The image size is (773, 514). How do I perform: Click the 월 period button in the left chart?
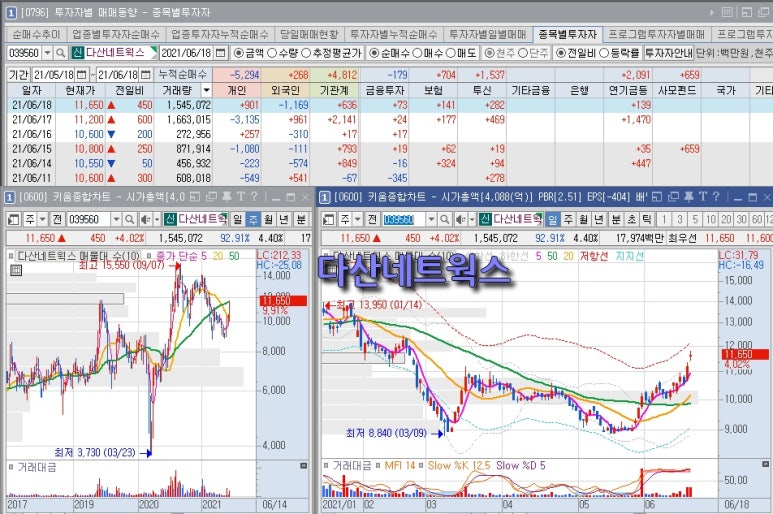268,219
